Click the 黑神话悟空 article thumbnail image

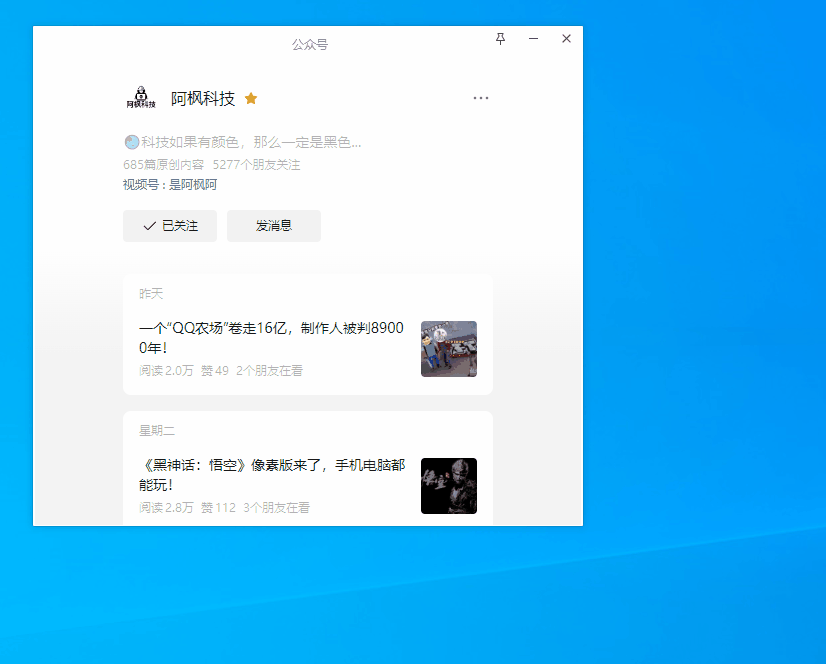coord(448,486)
